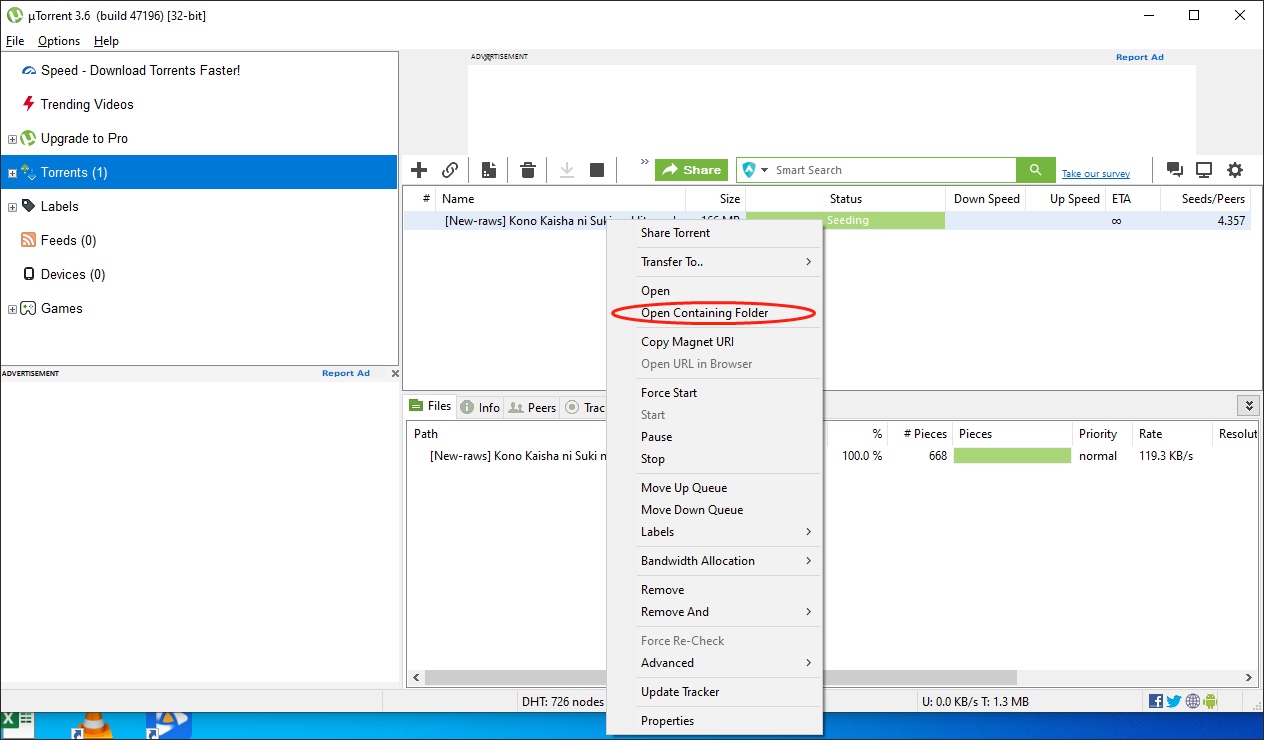Open the Remove And submenu

[715, 612]
